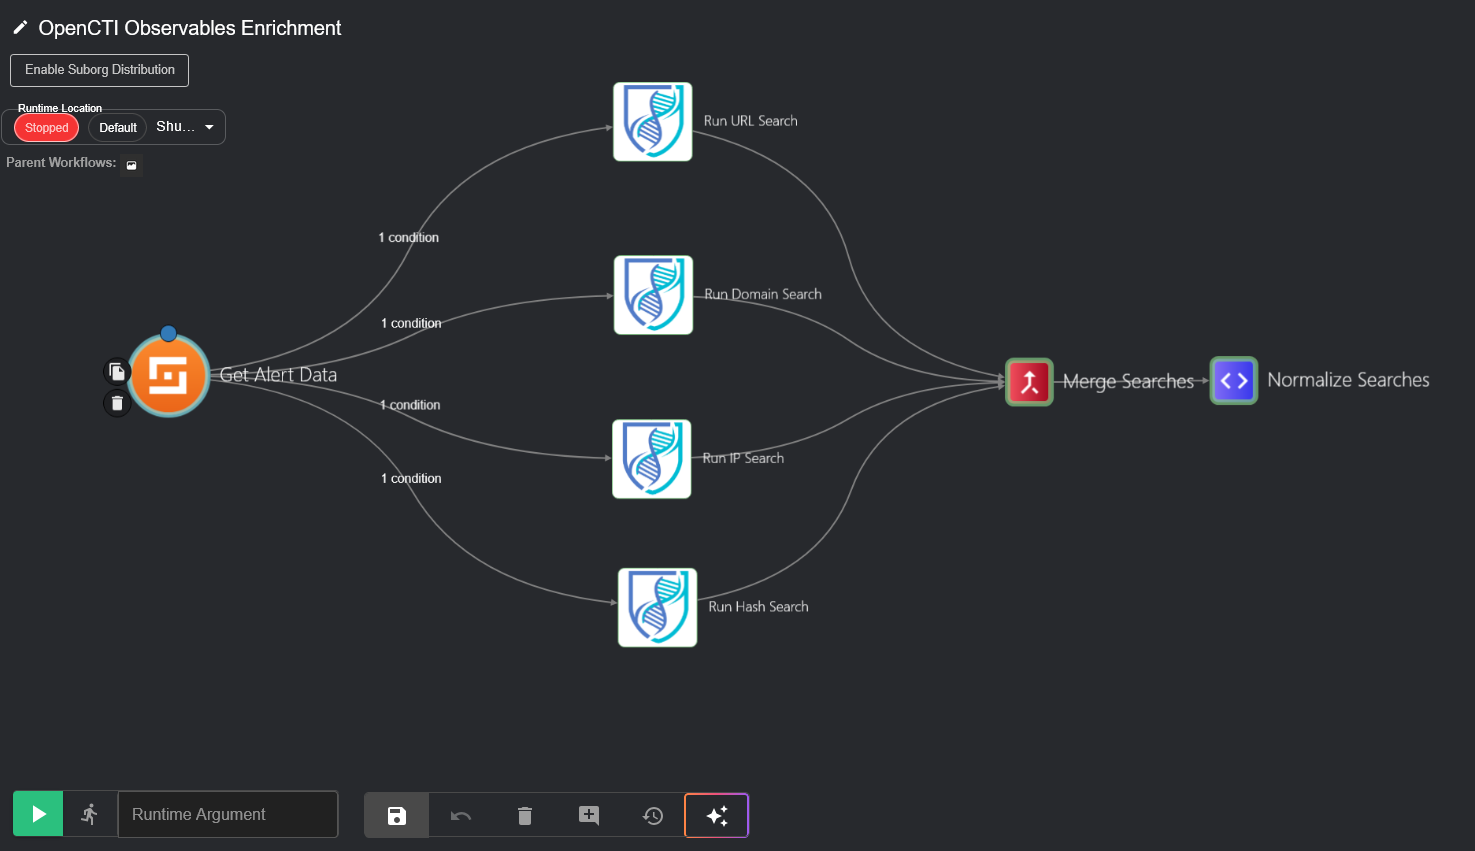Click the undo arrow in the bottom toolbar

(x=461, y=815)
